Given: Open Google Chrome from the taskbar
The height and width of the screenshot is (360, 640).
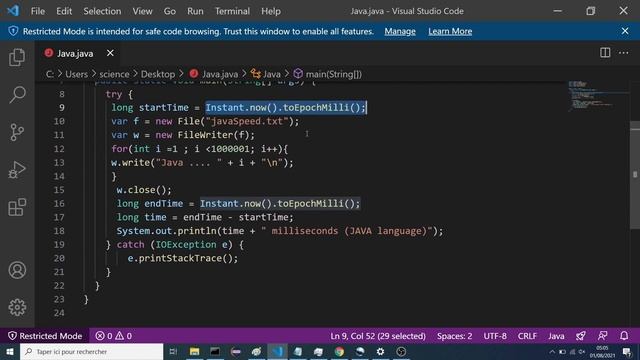Looking at the screenshot, I should pos(339,351).
